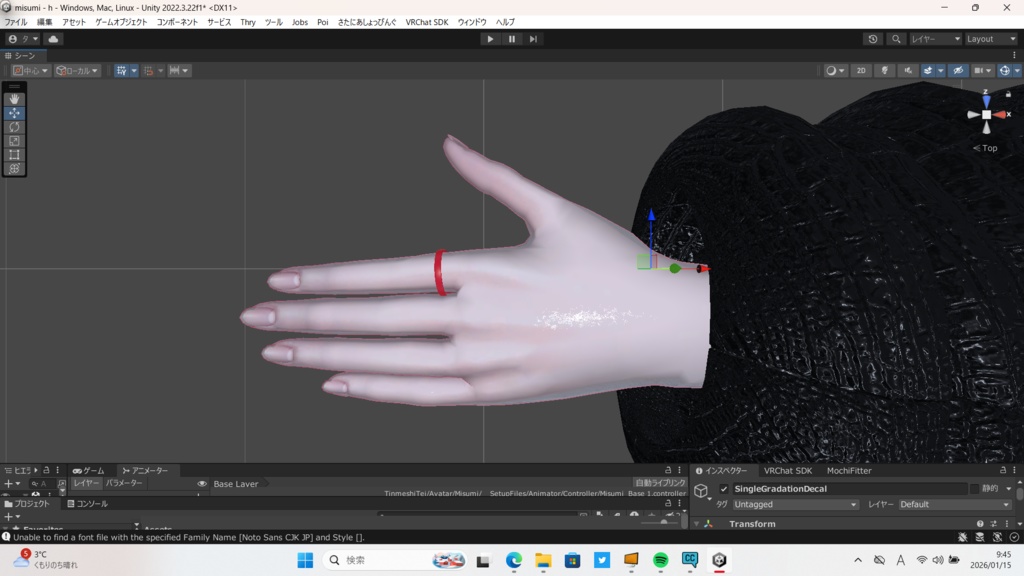Switch to the MochiFitter tab

coord(849,470)
